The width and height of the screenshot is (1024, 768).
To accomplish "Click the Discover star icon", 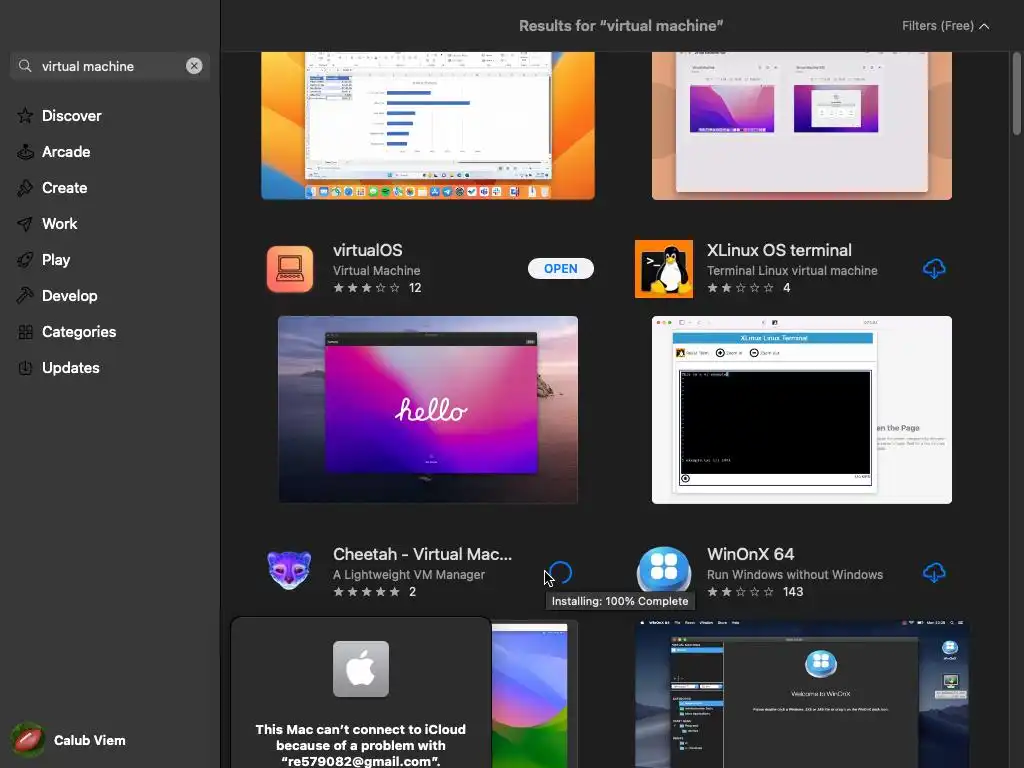I will coord(25,116).
